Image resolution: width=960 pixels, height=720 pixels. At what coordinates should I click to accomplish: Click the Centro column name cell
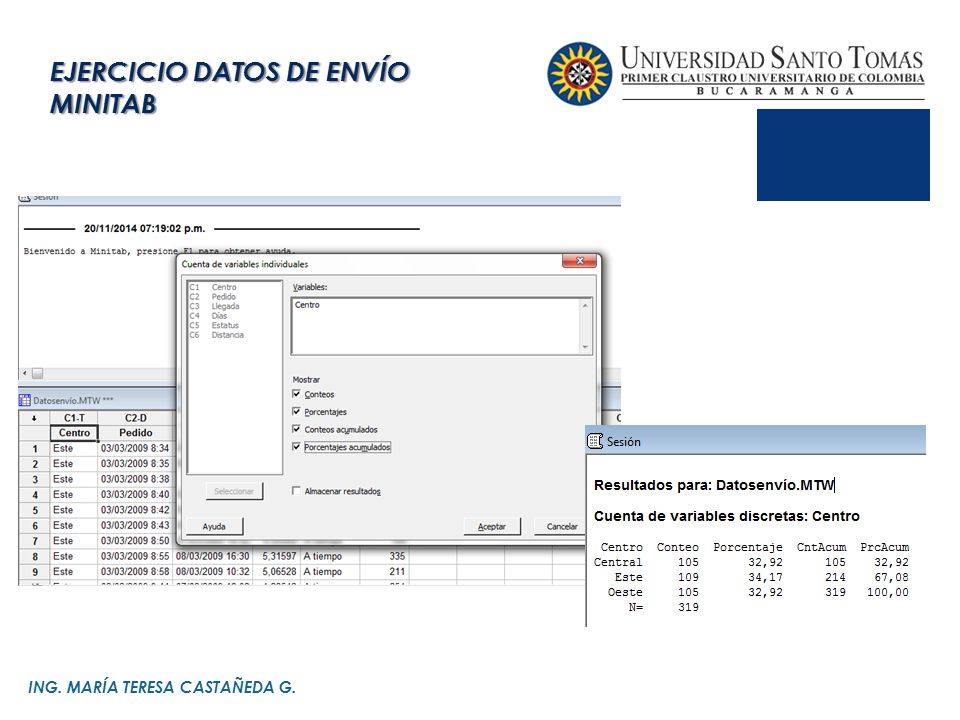tap(74, 433)
